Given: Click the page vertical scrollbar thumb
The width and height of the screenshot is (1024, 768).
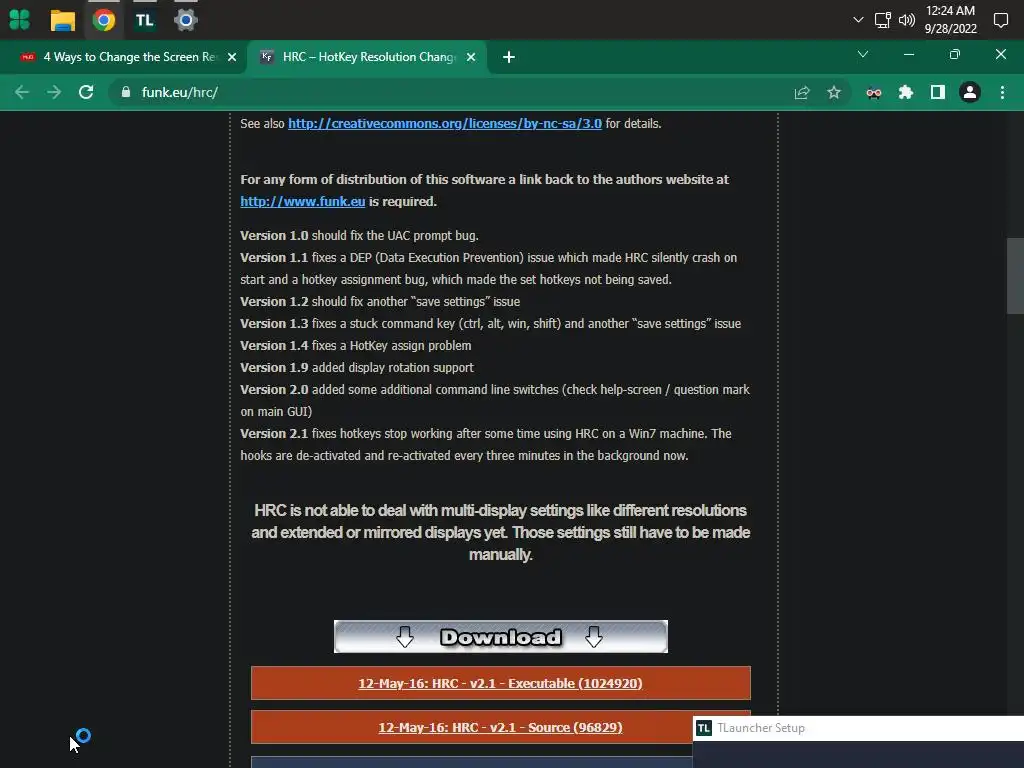Looking at the screenshot, I should tap(1015, 276).
